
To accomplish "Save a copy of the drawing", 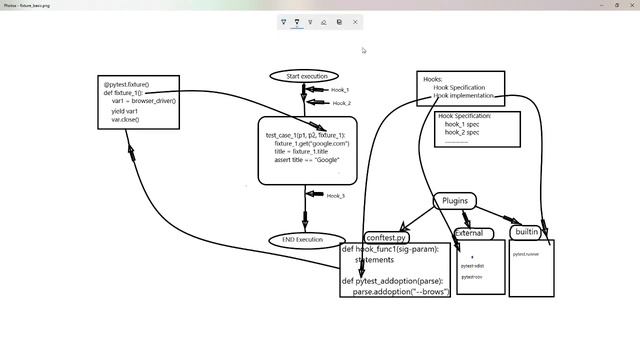I will 339,22.
